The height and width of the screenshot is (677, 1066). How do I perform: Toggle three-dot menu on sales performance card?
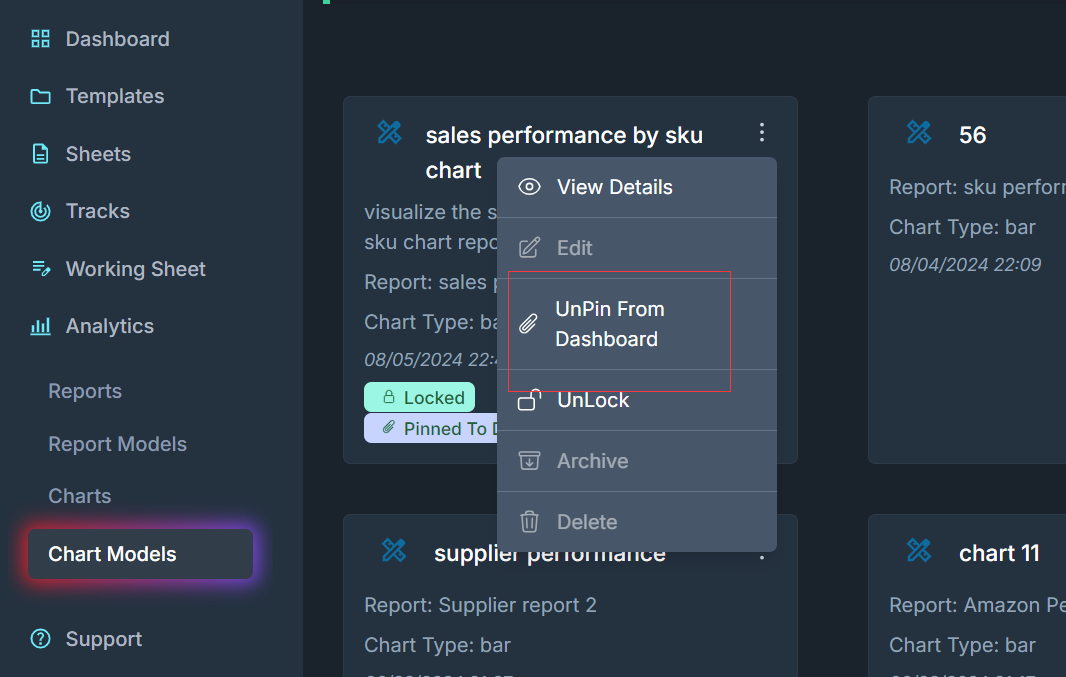point(761,133)
